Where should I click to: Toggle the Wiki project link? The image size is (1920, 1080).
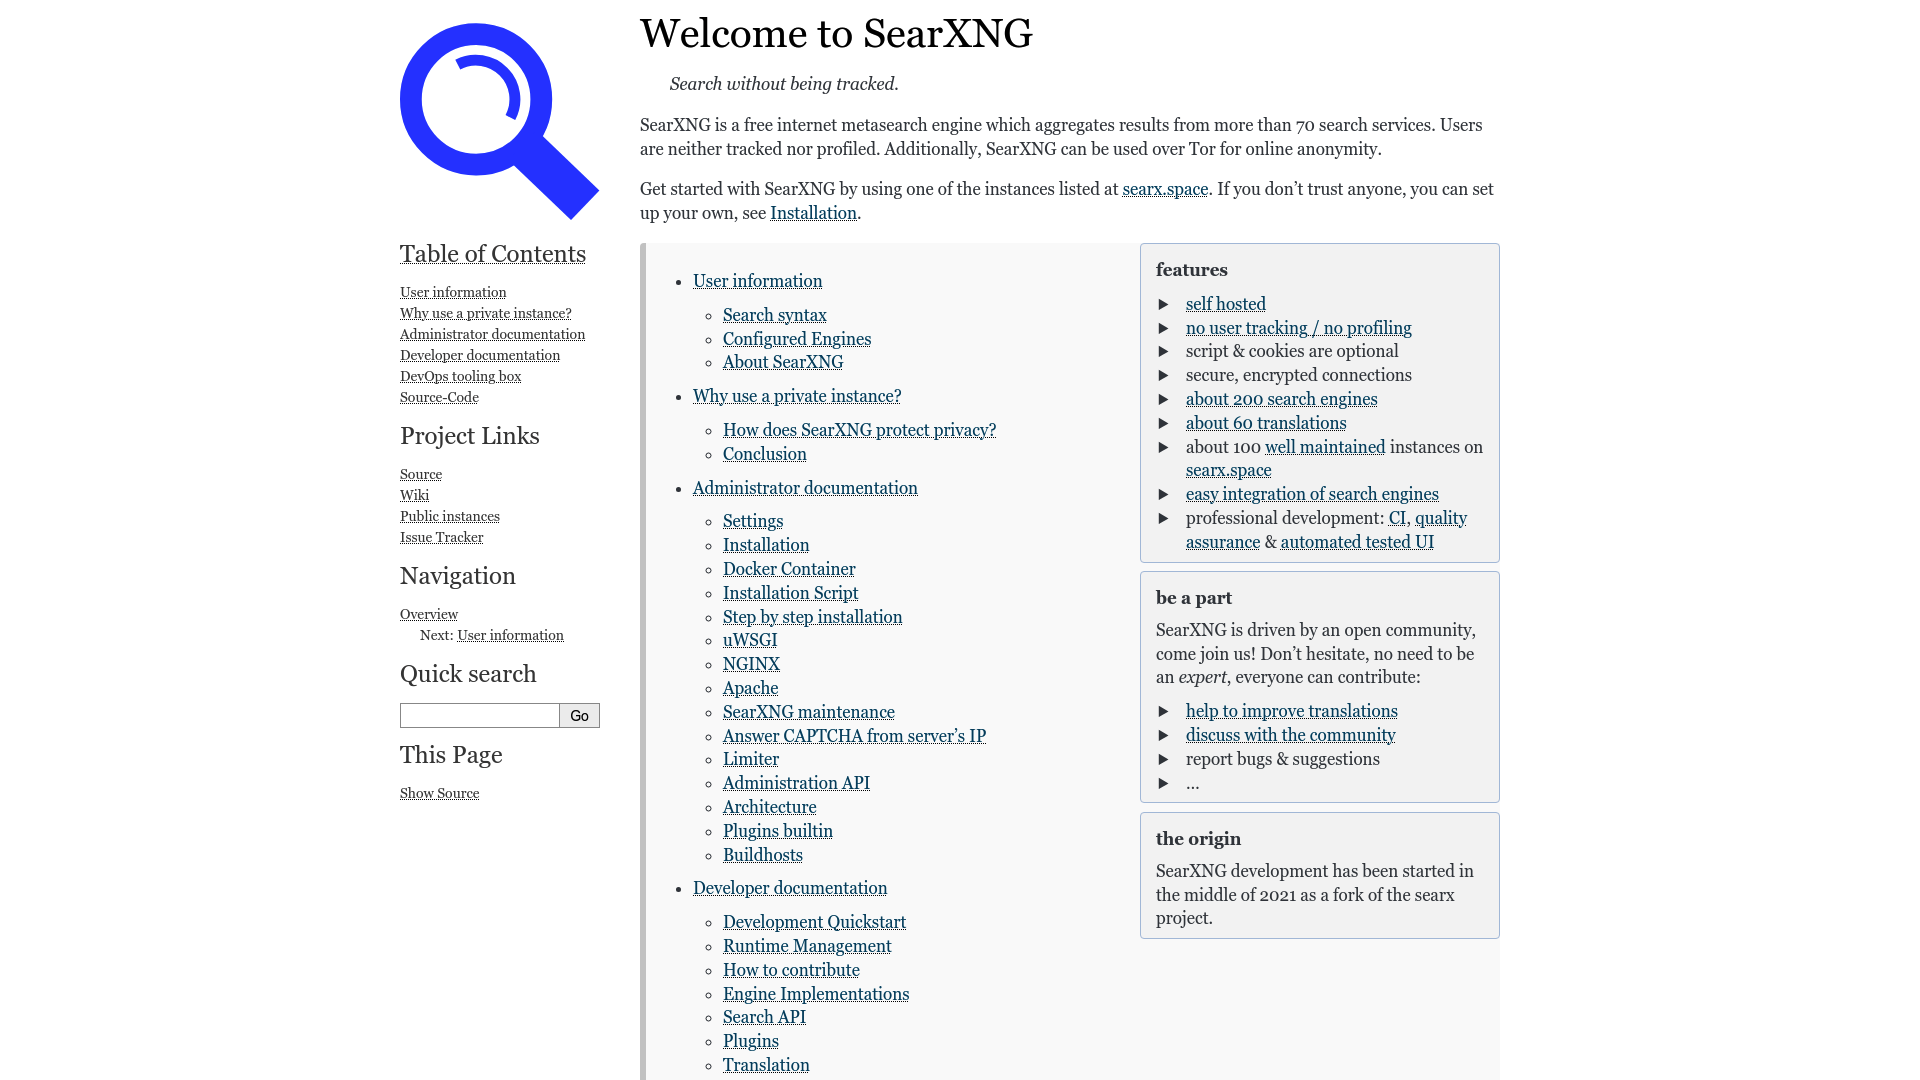coord(413,495)
